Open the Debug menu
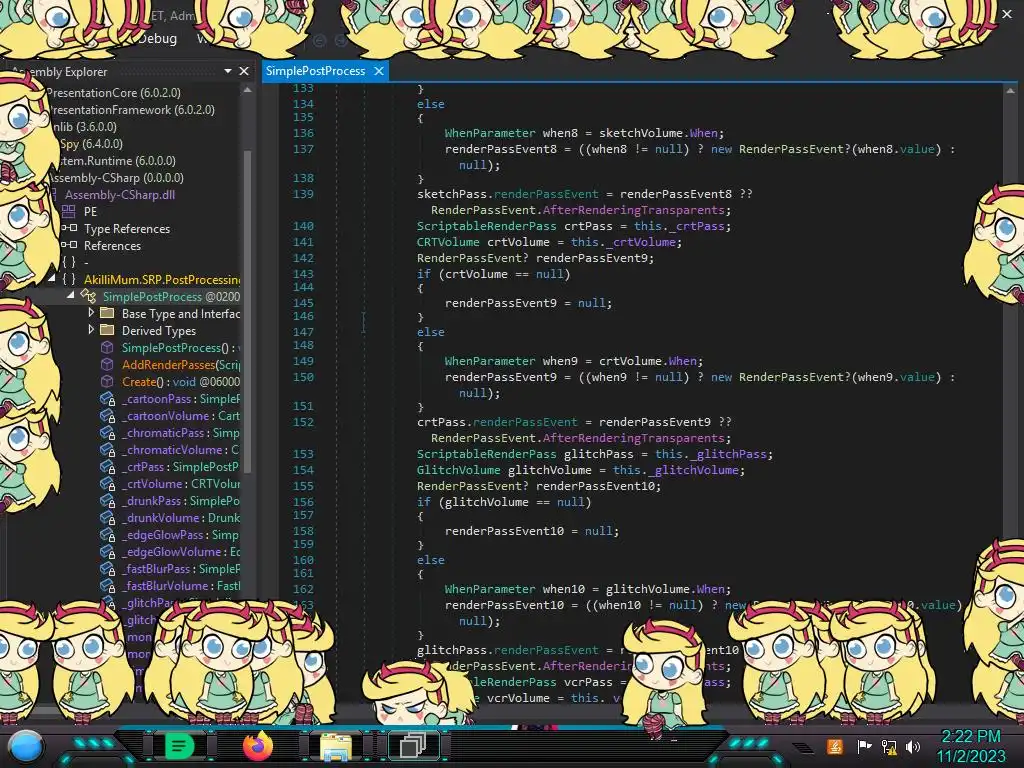The width and height of the screenshot is (1024, 768). [x=157, y=39]
